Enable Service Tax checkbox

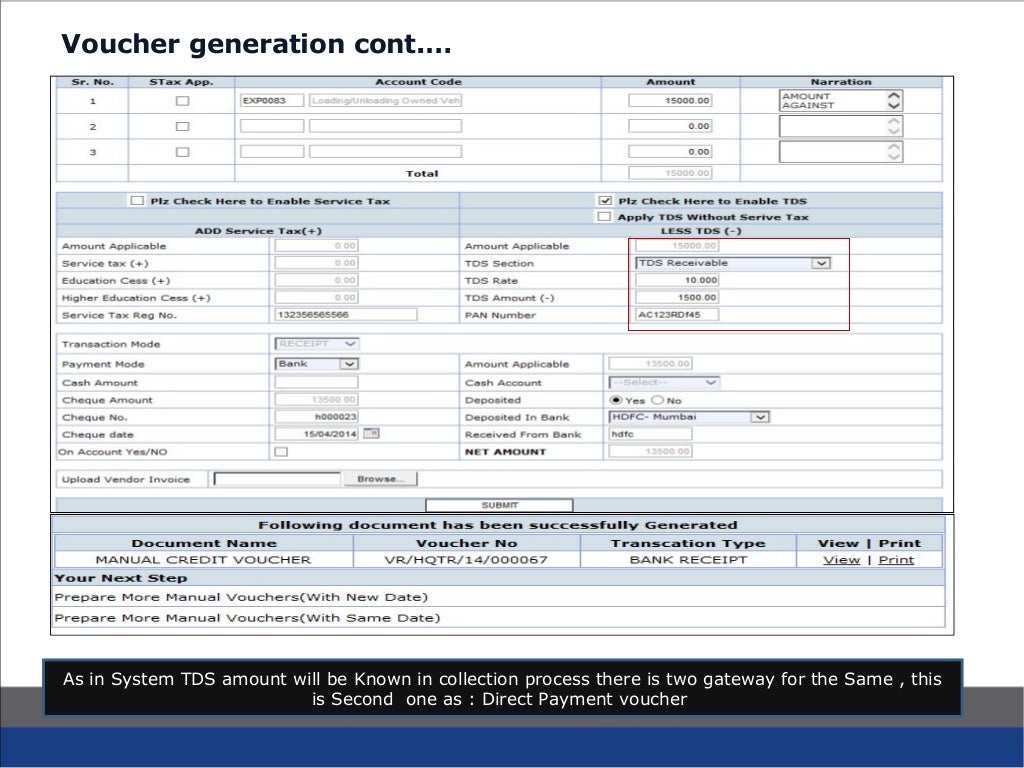(136, 200)
